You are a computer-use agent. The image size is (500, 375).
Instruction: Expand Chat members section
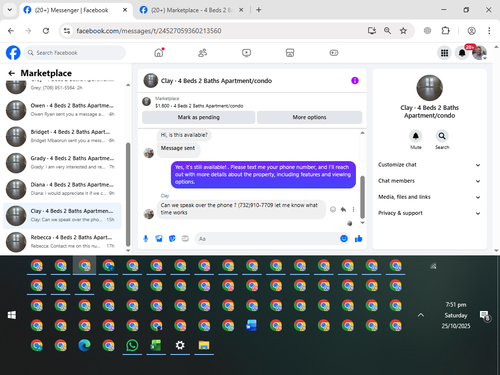coord(429,181)
